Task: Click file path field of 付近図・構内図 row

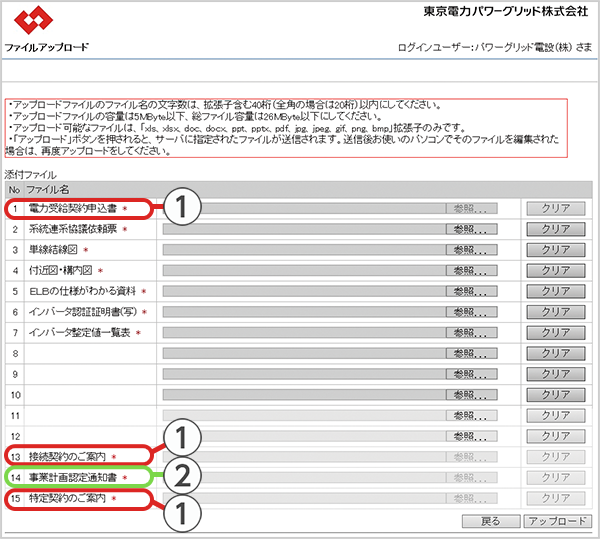Action: (x=304, y=270)
